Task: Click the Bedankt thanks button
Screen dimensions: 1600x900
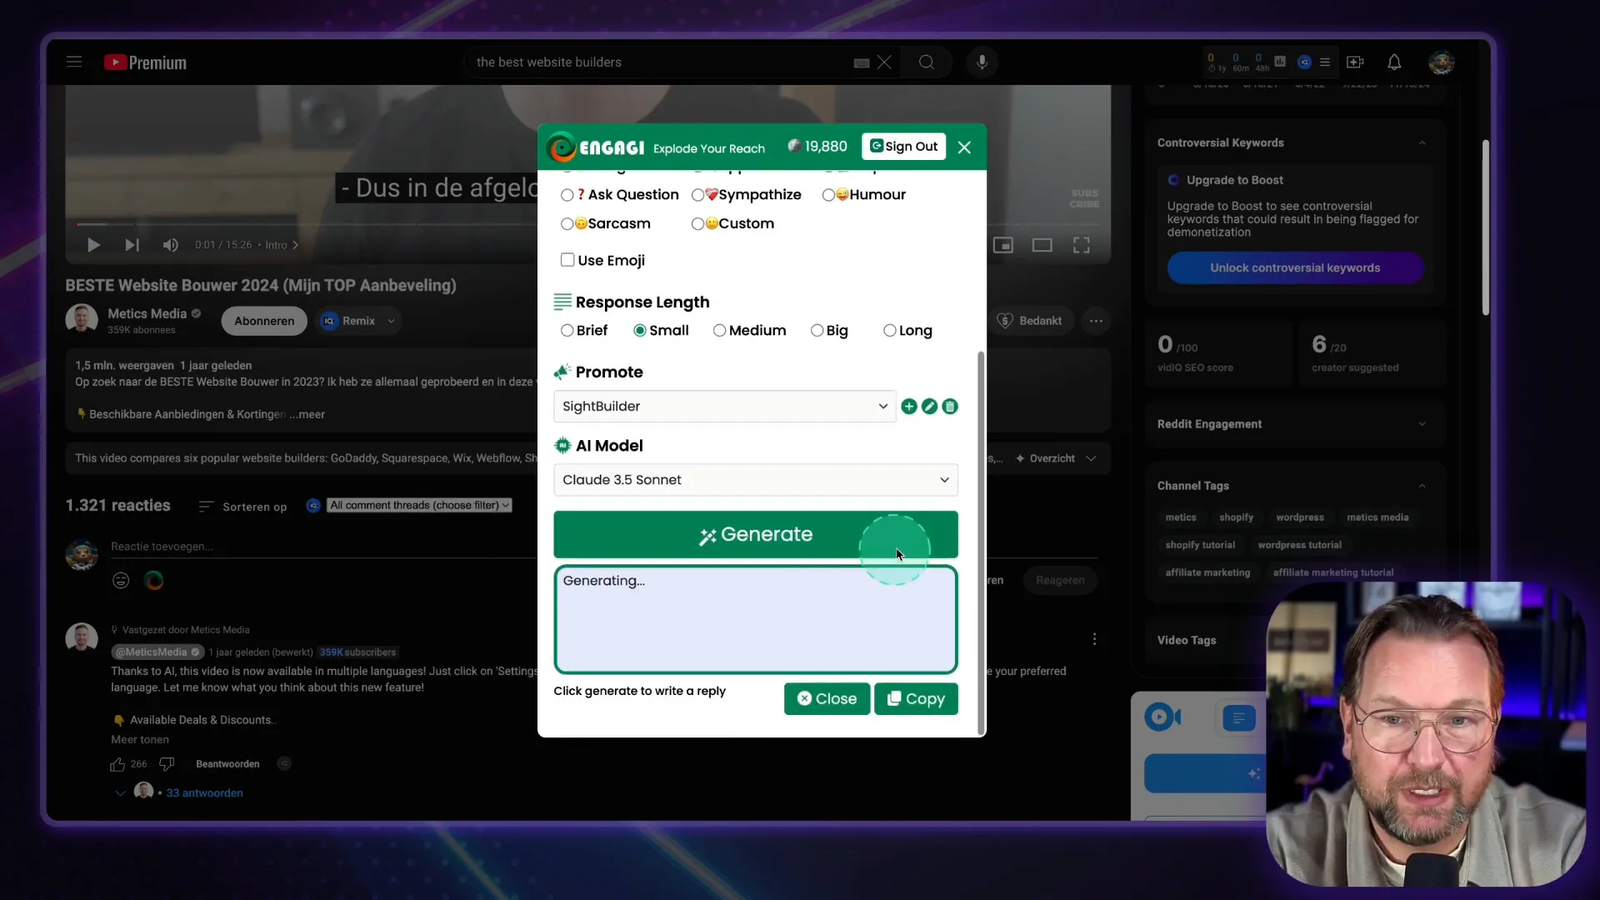Action: tap(1030, 321)
